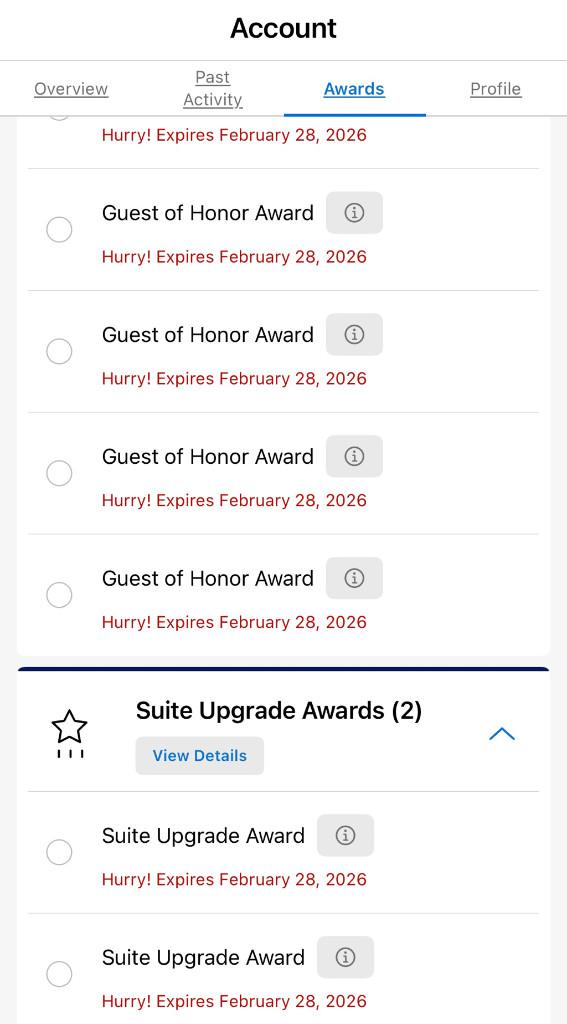
Task: Select the first Suite Upgrade Award radio button
Action: pos(59,852)
